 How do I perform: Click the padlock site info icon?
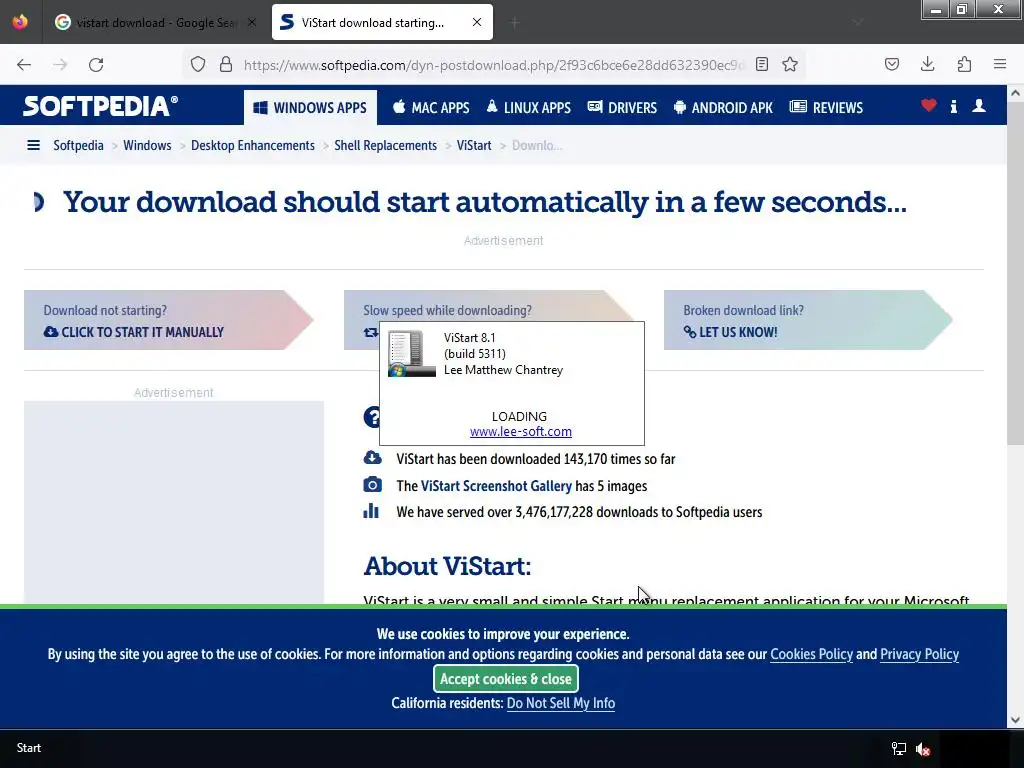pyautogui.click(x=226, y=65)
